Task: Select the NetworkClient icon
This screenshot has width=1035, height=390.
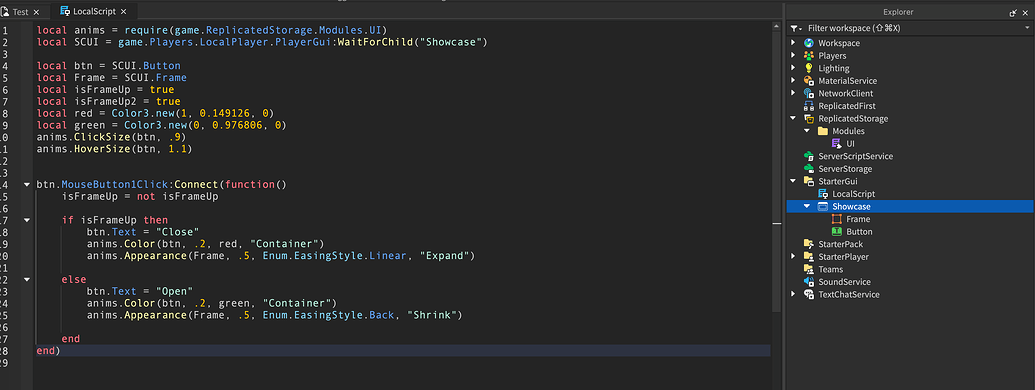Action: pos(809,93)
